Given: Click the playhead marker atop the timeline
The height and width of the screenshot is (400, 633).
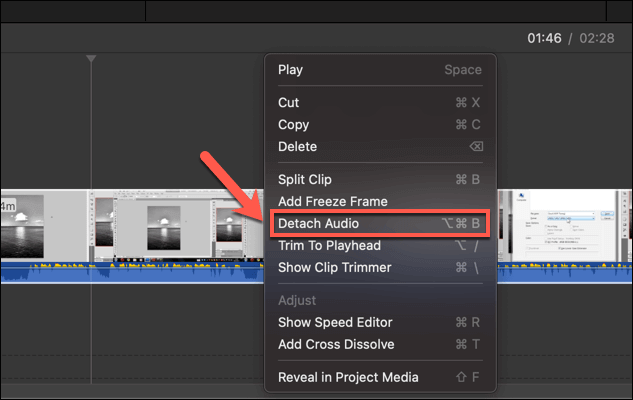Looking at the screenshot, I should 91,60.
